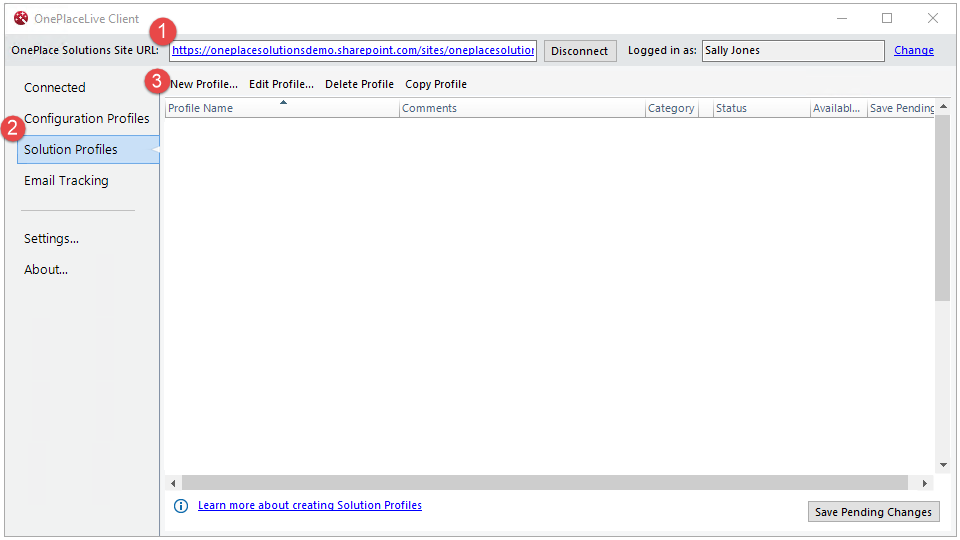
Task: Select the Solution Profiles sidebar item
Action: pos(71,150)
